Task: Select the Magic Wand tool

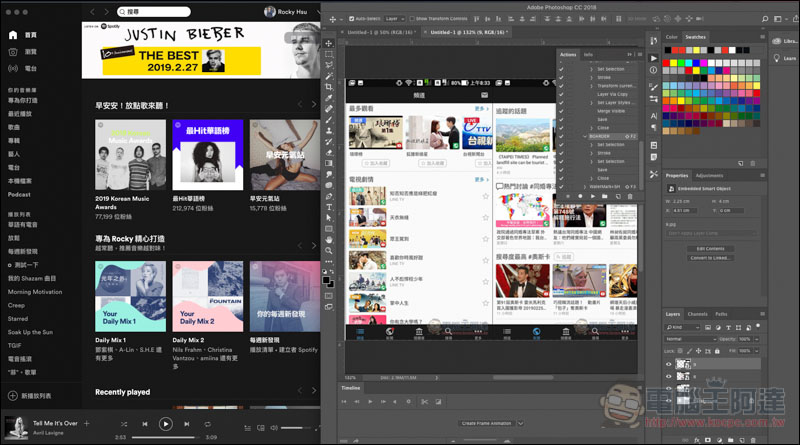Action: [329, 76]
